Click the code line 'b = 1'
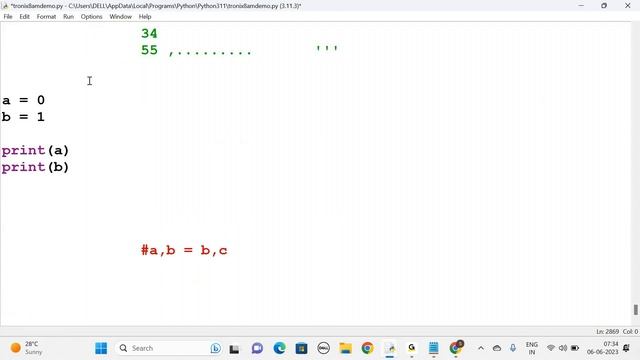 coord(23,117)
